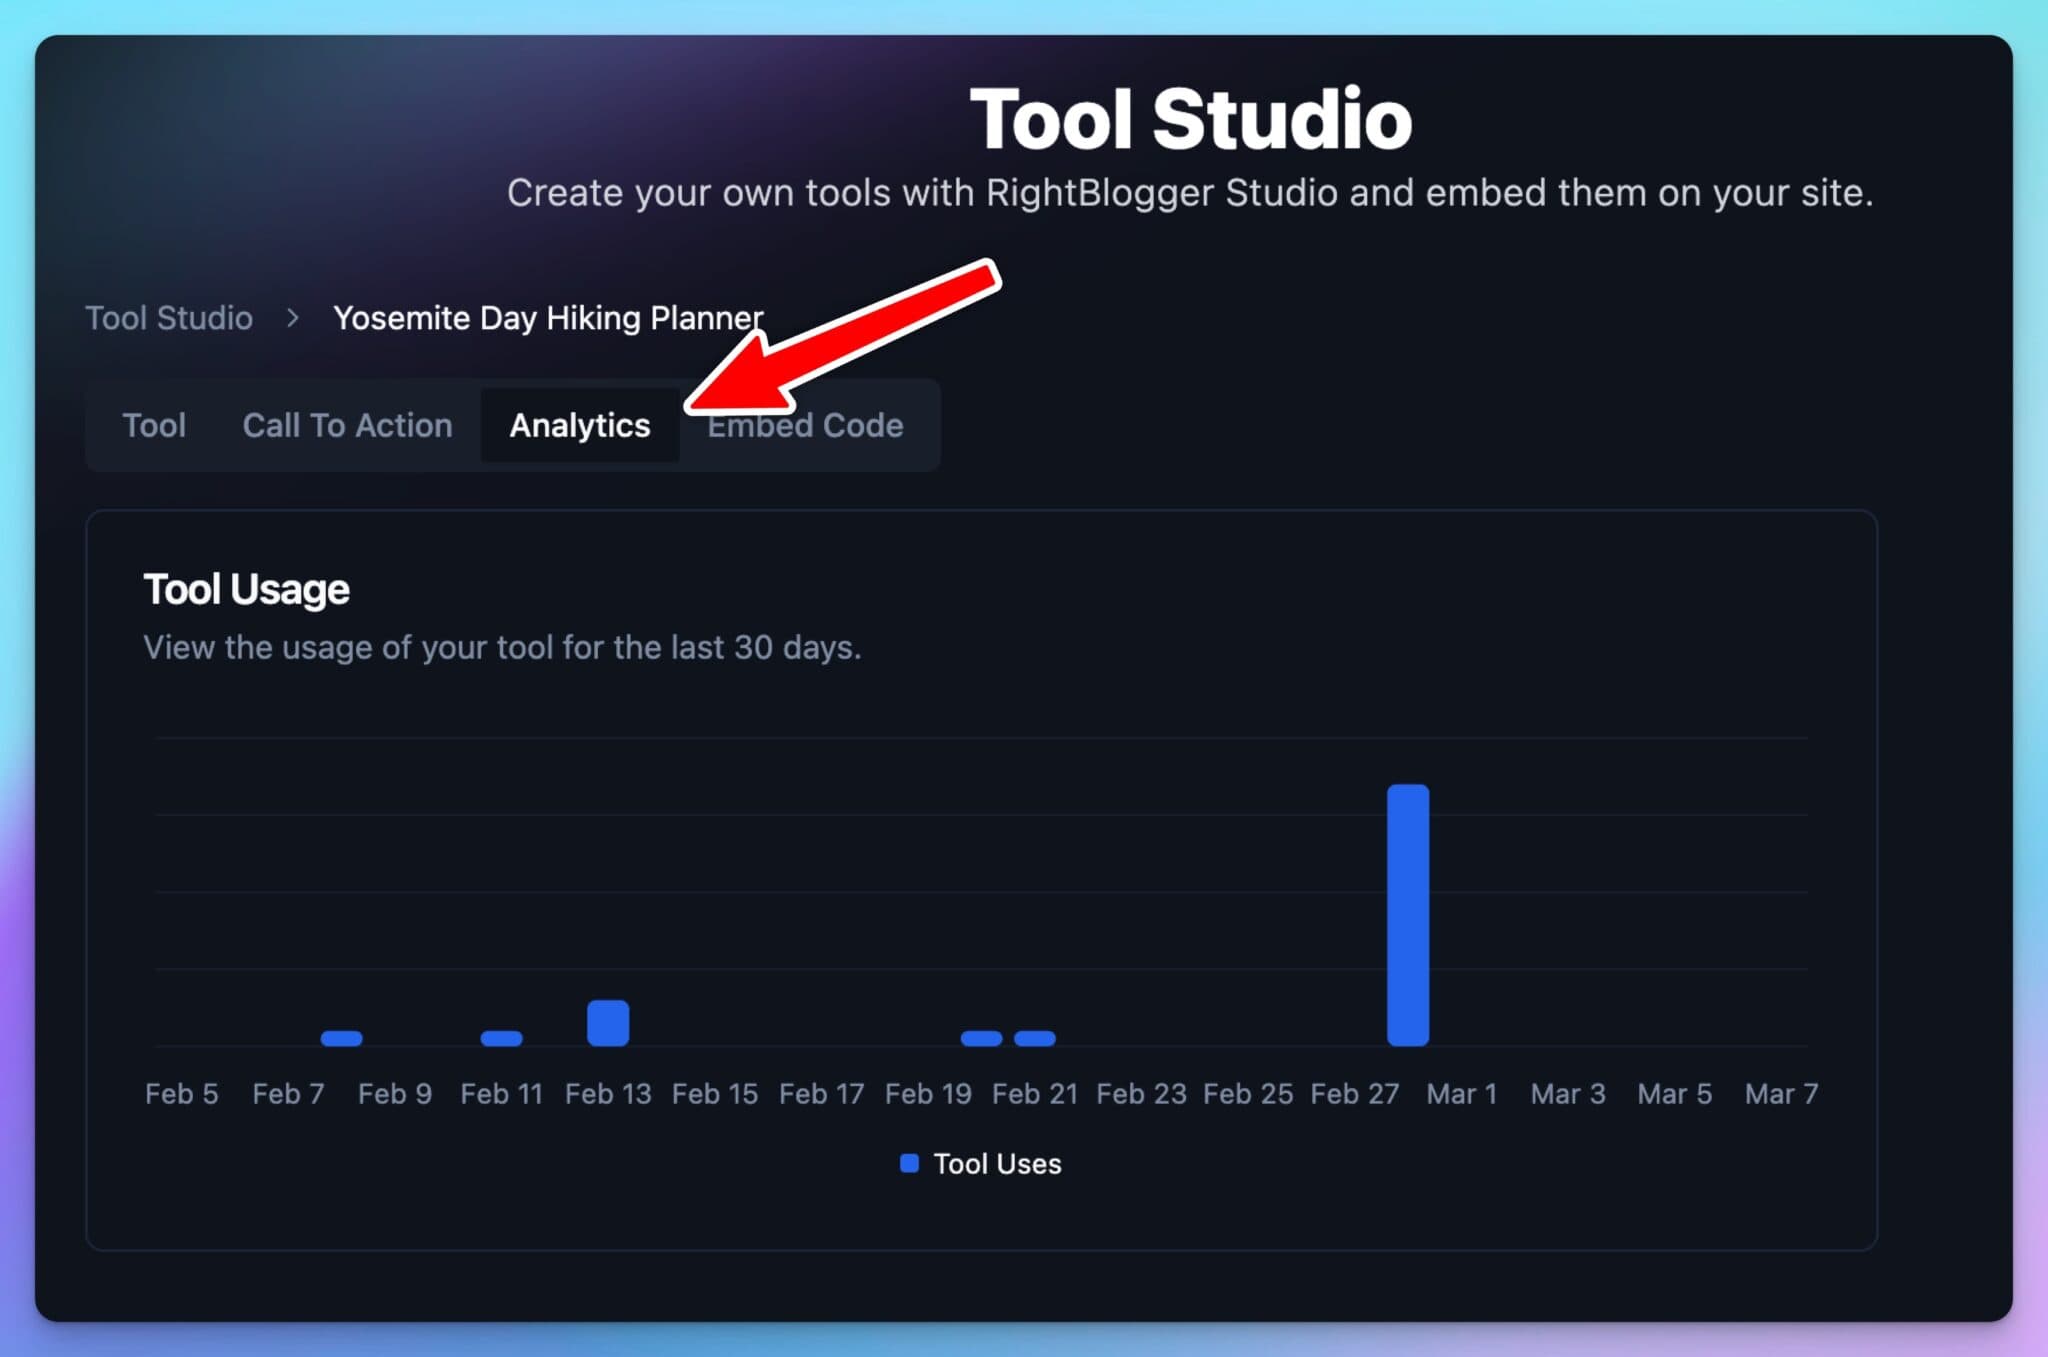Click the Tool Uses legend text
Viewport: 2048px width, 1357px height.
click(x=998, y=1163)
